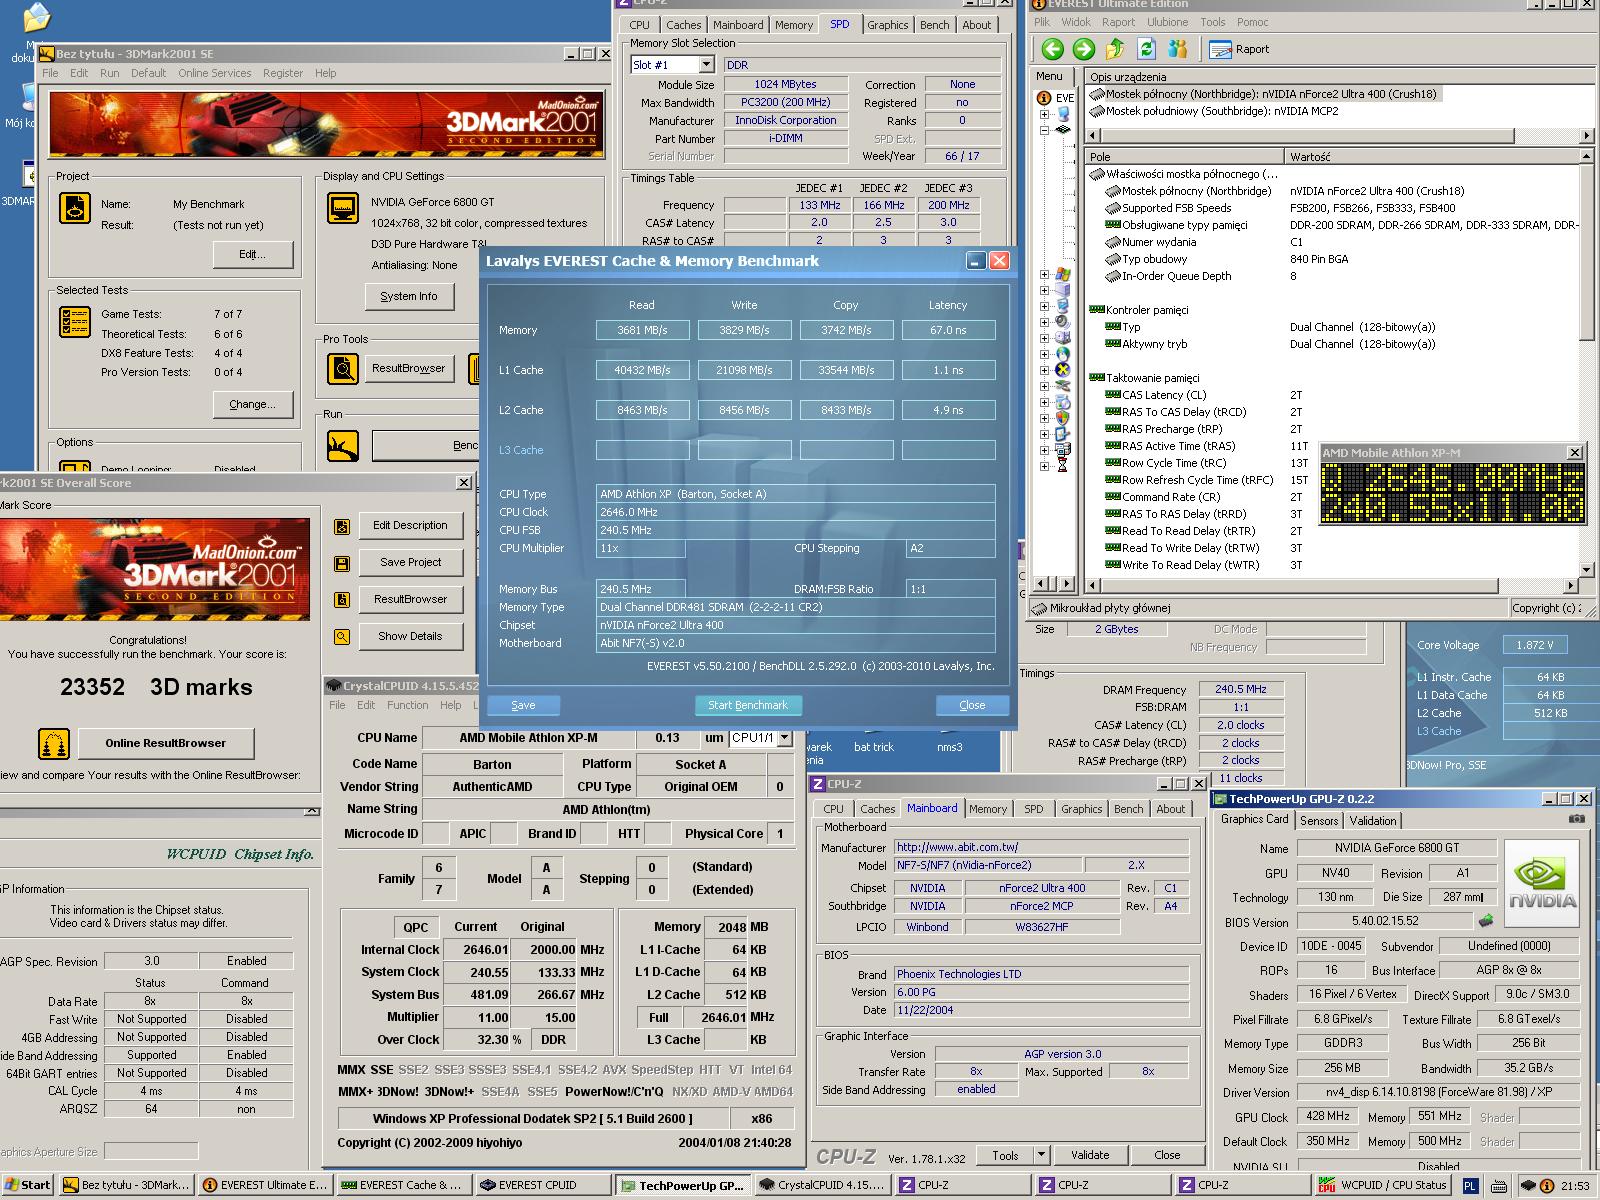Click GPU-Z BIOS save icon
Image resolution: width=1600 pixels, height=1200 pixels.
[x=1487, y=921]
